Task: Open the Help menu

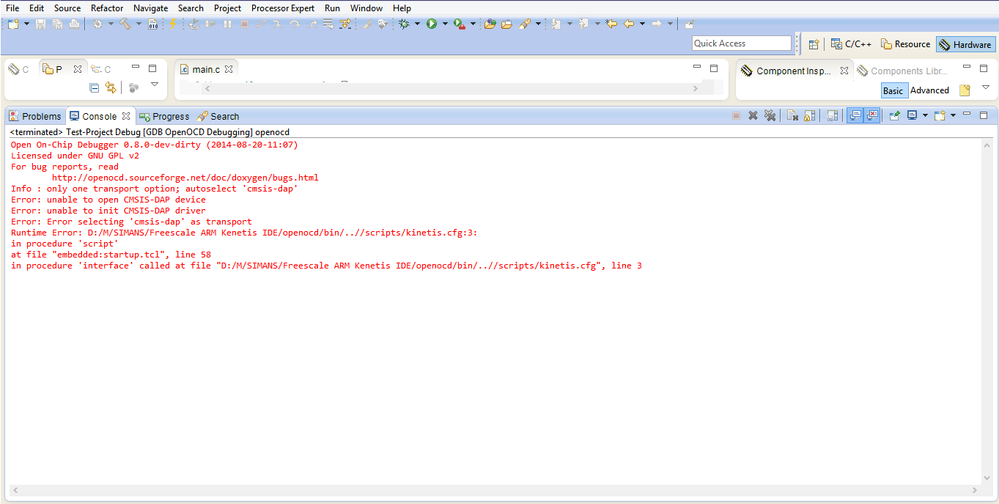Action: (x=401, y=8)
